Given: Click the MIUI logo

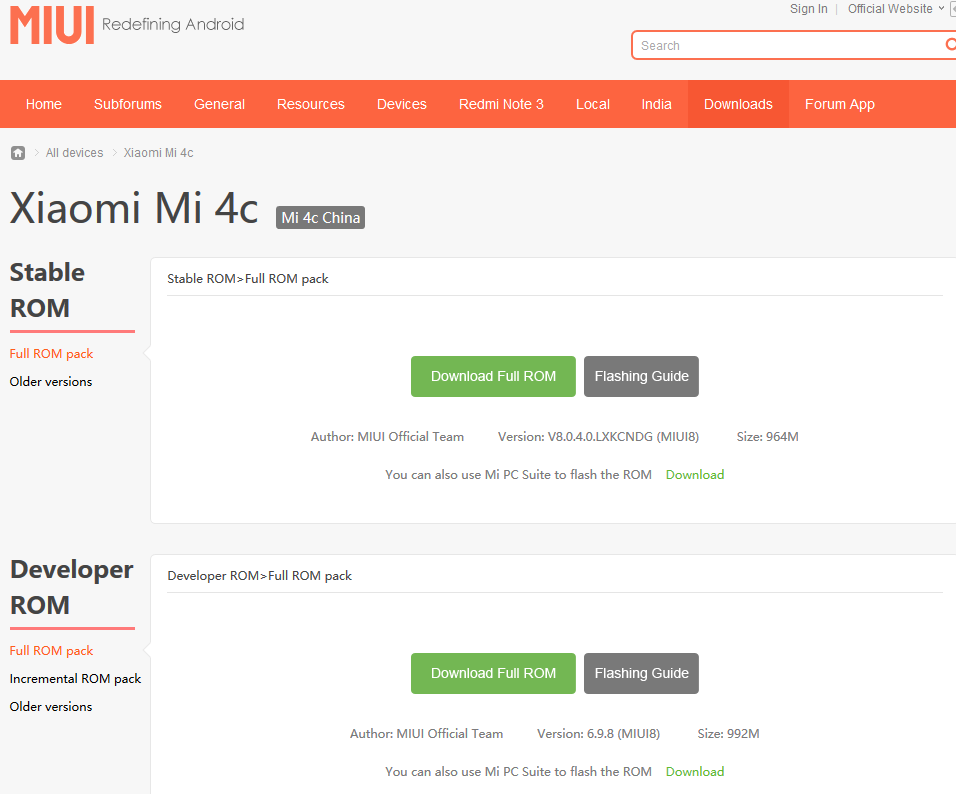Looking at the screenshot, I should (52, 25).
